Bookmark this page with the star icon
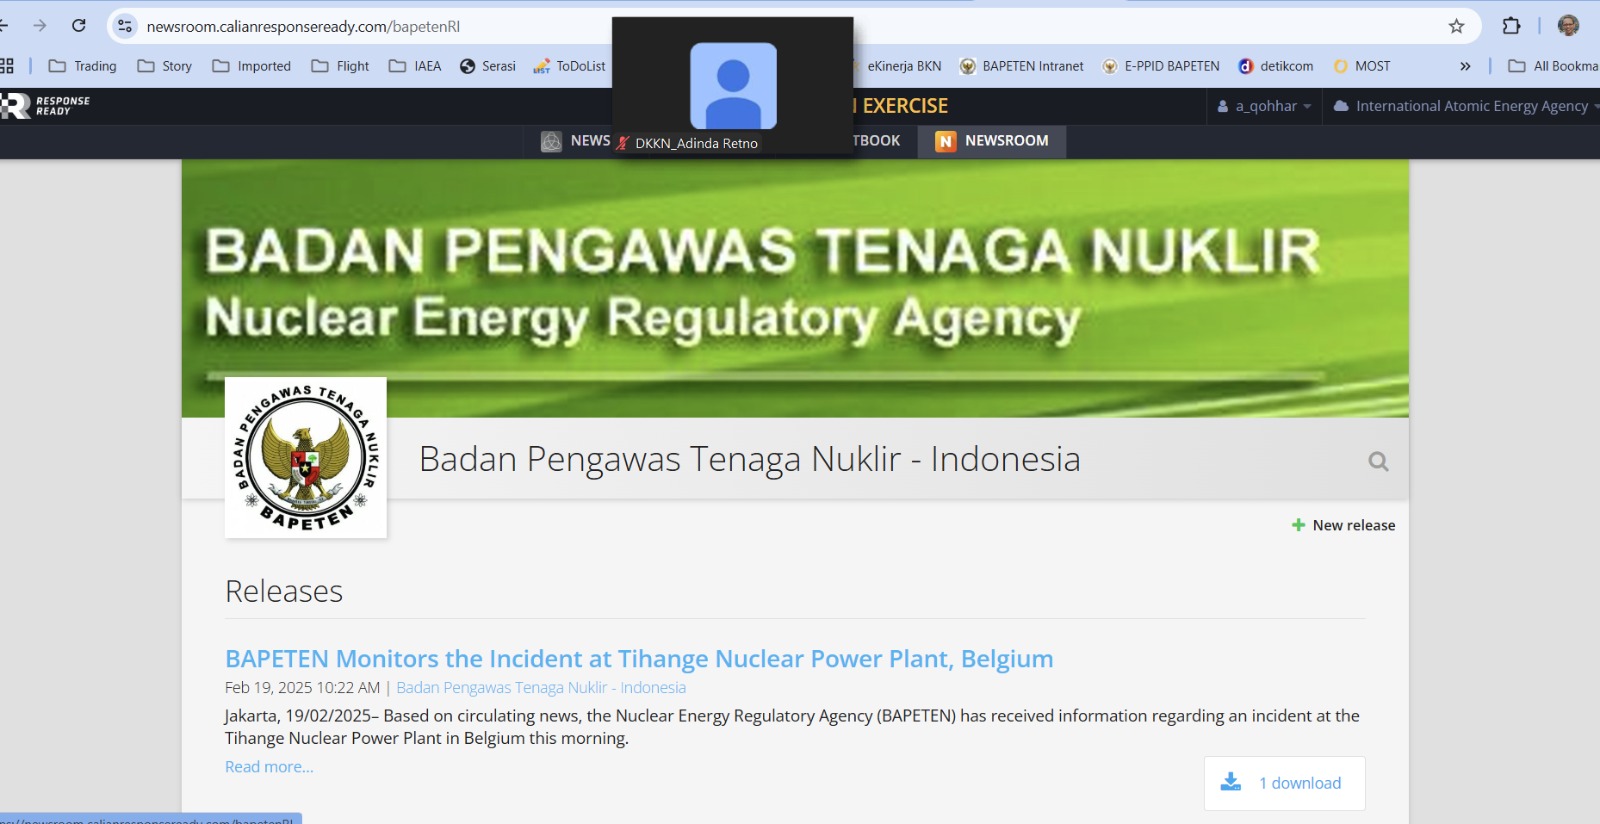The image size is (1600, 824). click(1456, 26)
